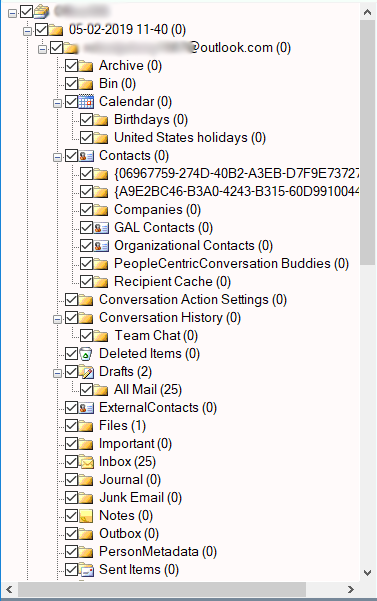Select the 05-02-2019 11-40 folder label
The image size is (377, 601).
[x=127, y=30]
